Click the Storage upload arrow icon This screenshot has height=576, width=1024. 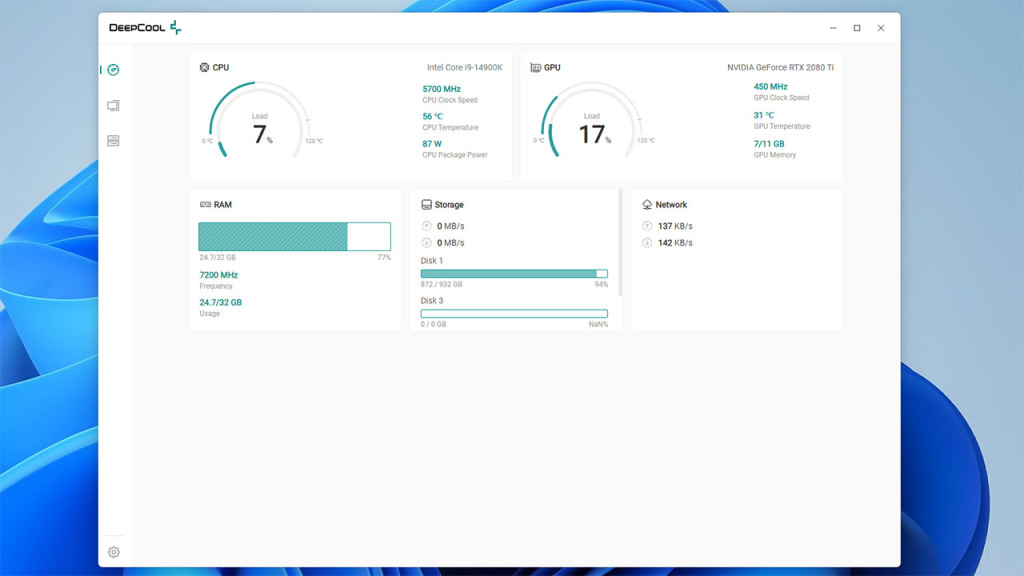pos(427,226)
